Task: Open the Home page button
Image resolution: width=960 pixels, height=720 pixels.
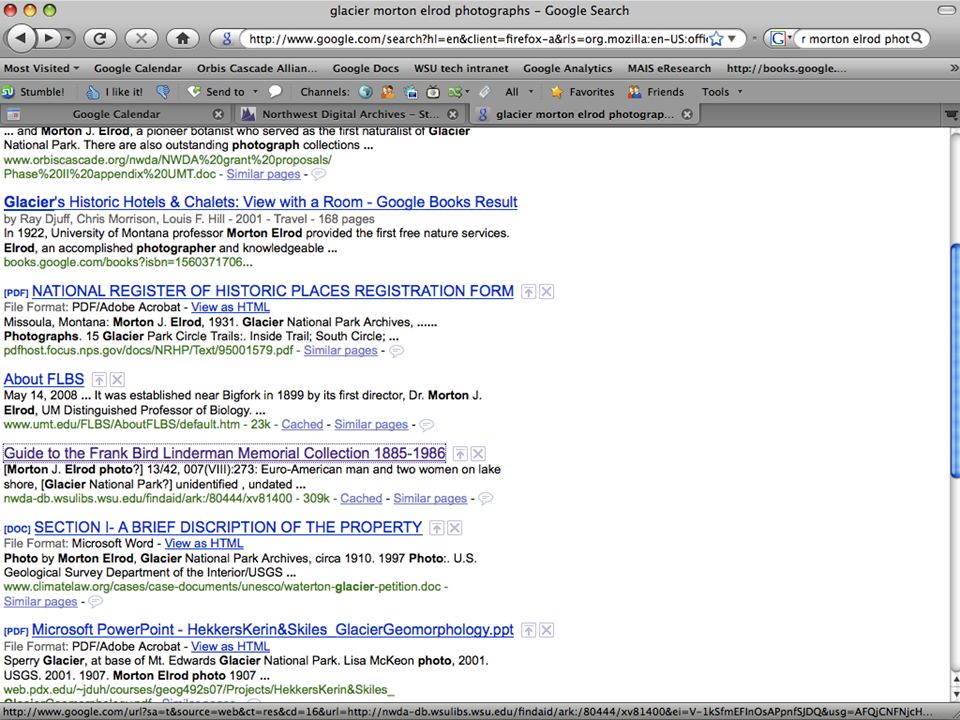Action: pos(182,39)
